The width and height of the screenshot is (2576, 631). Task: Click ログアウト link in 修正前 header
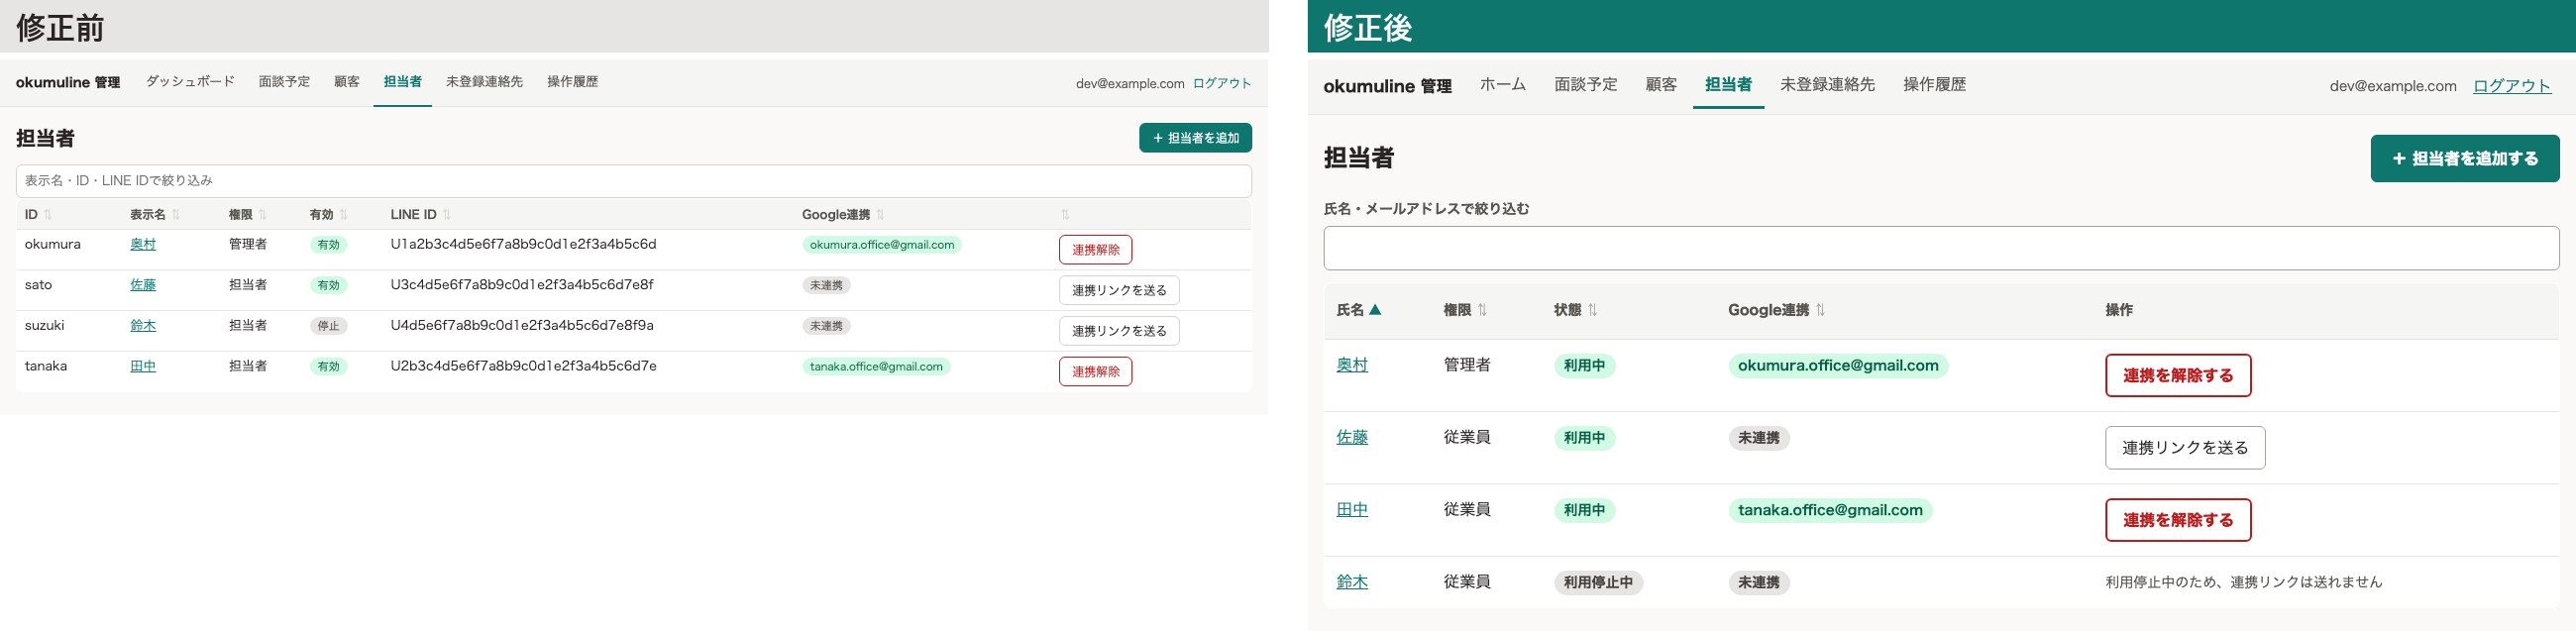coord(1222,84)
